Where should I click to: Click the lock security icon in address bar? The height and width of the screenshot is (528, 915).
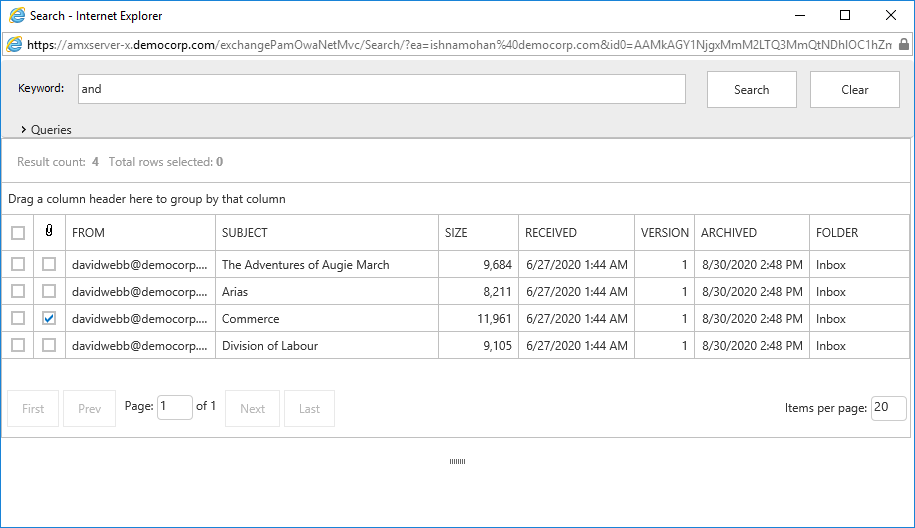click(x=904, y=44)
